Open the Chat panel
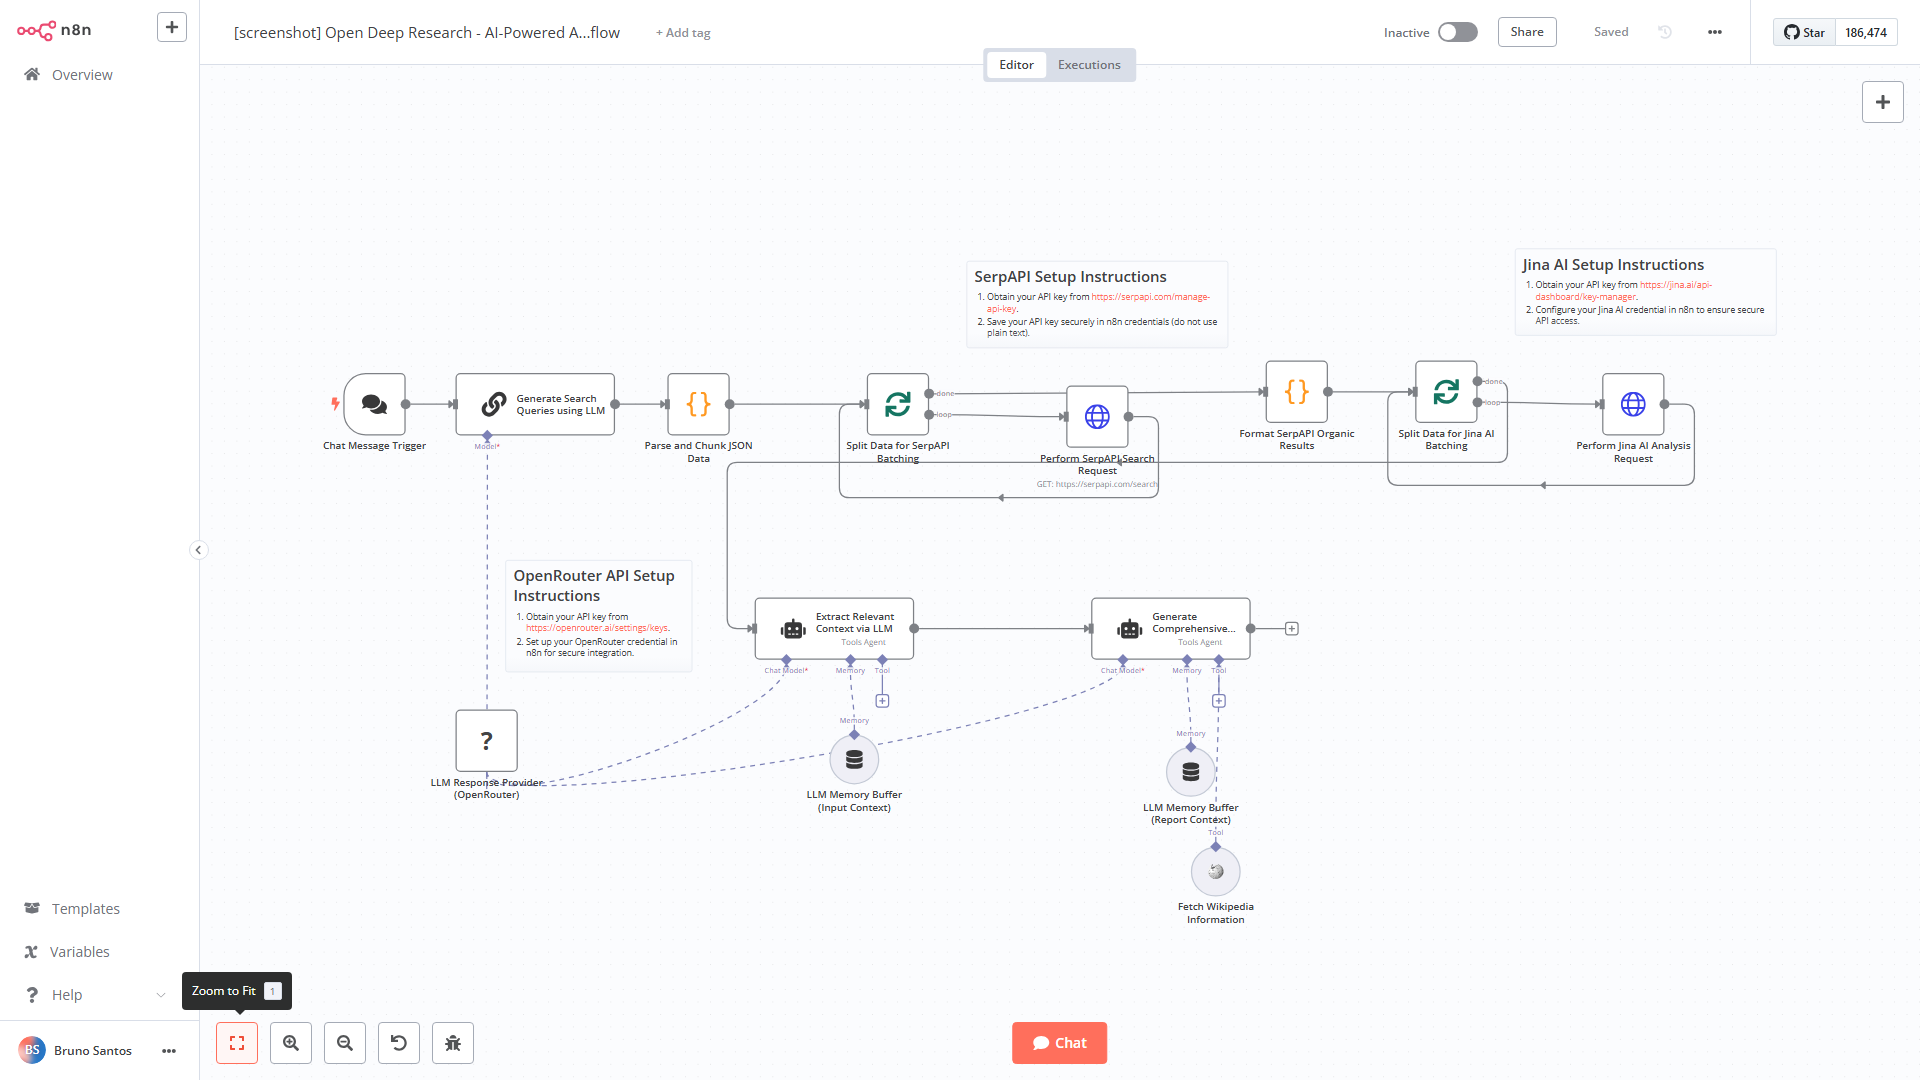Viewport: 1920px width, 1080px height. pyautogui.click(x=1059, y=1043)
